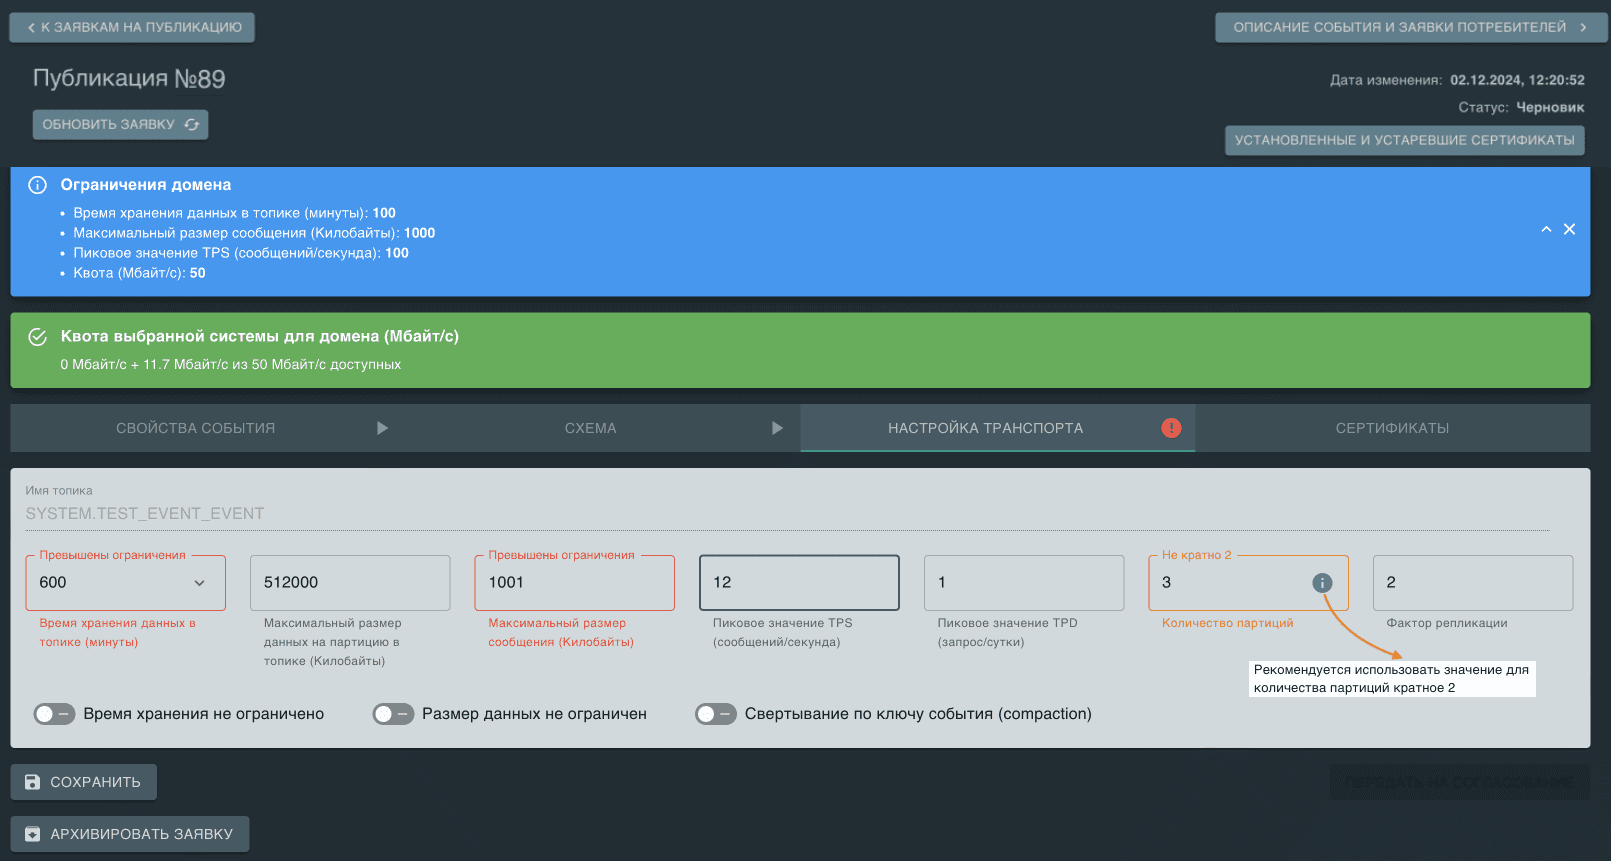Enable Время хранения не ограничено toggle
Viewport: 1611px width, 861px height.
(54, 714)
